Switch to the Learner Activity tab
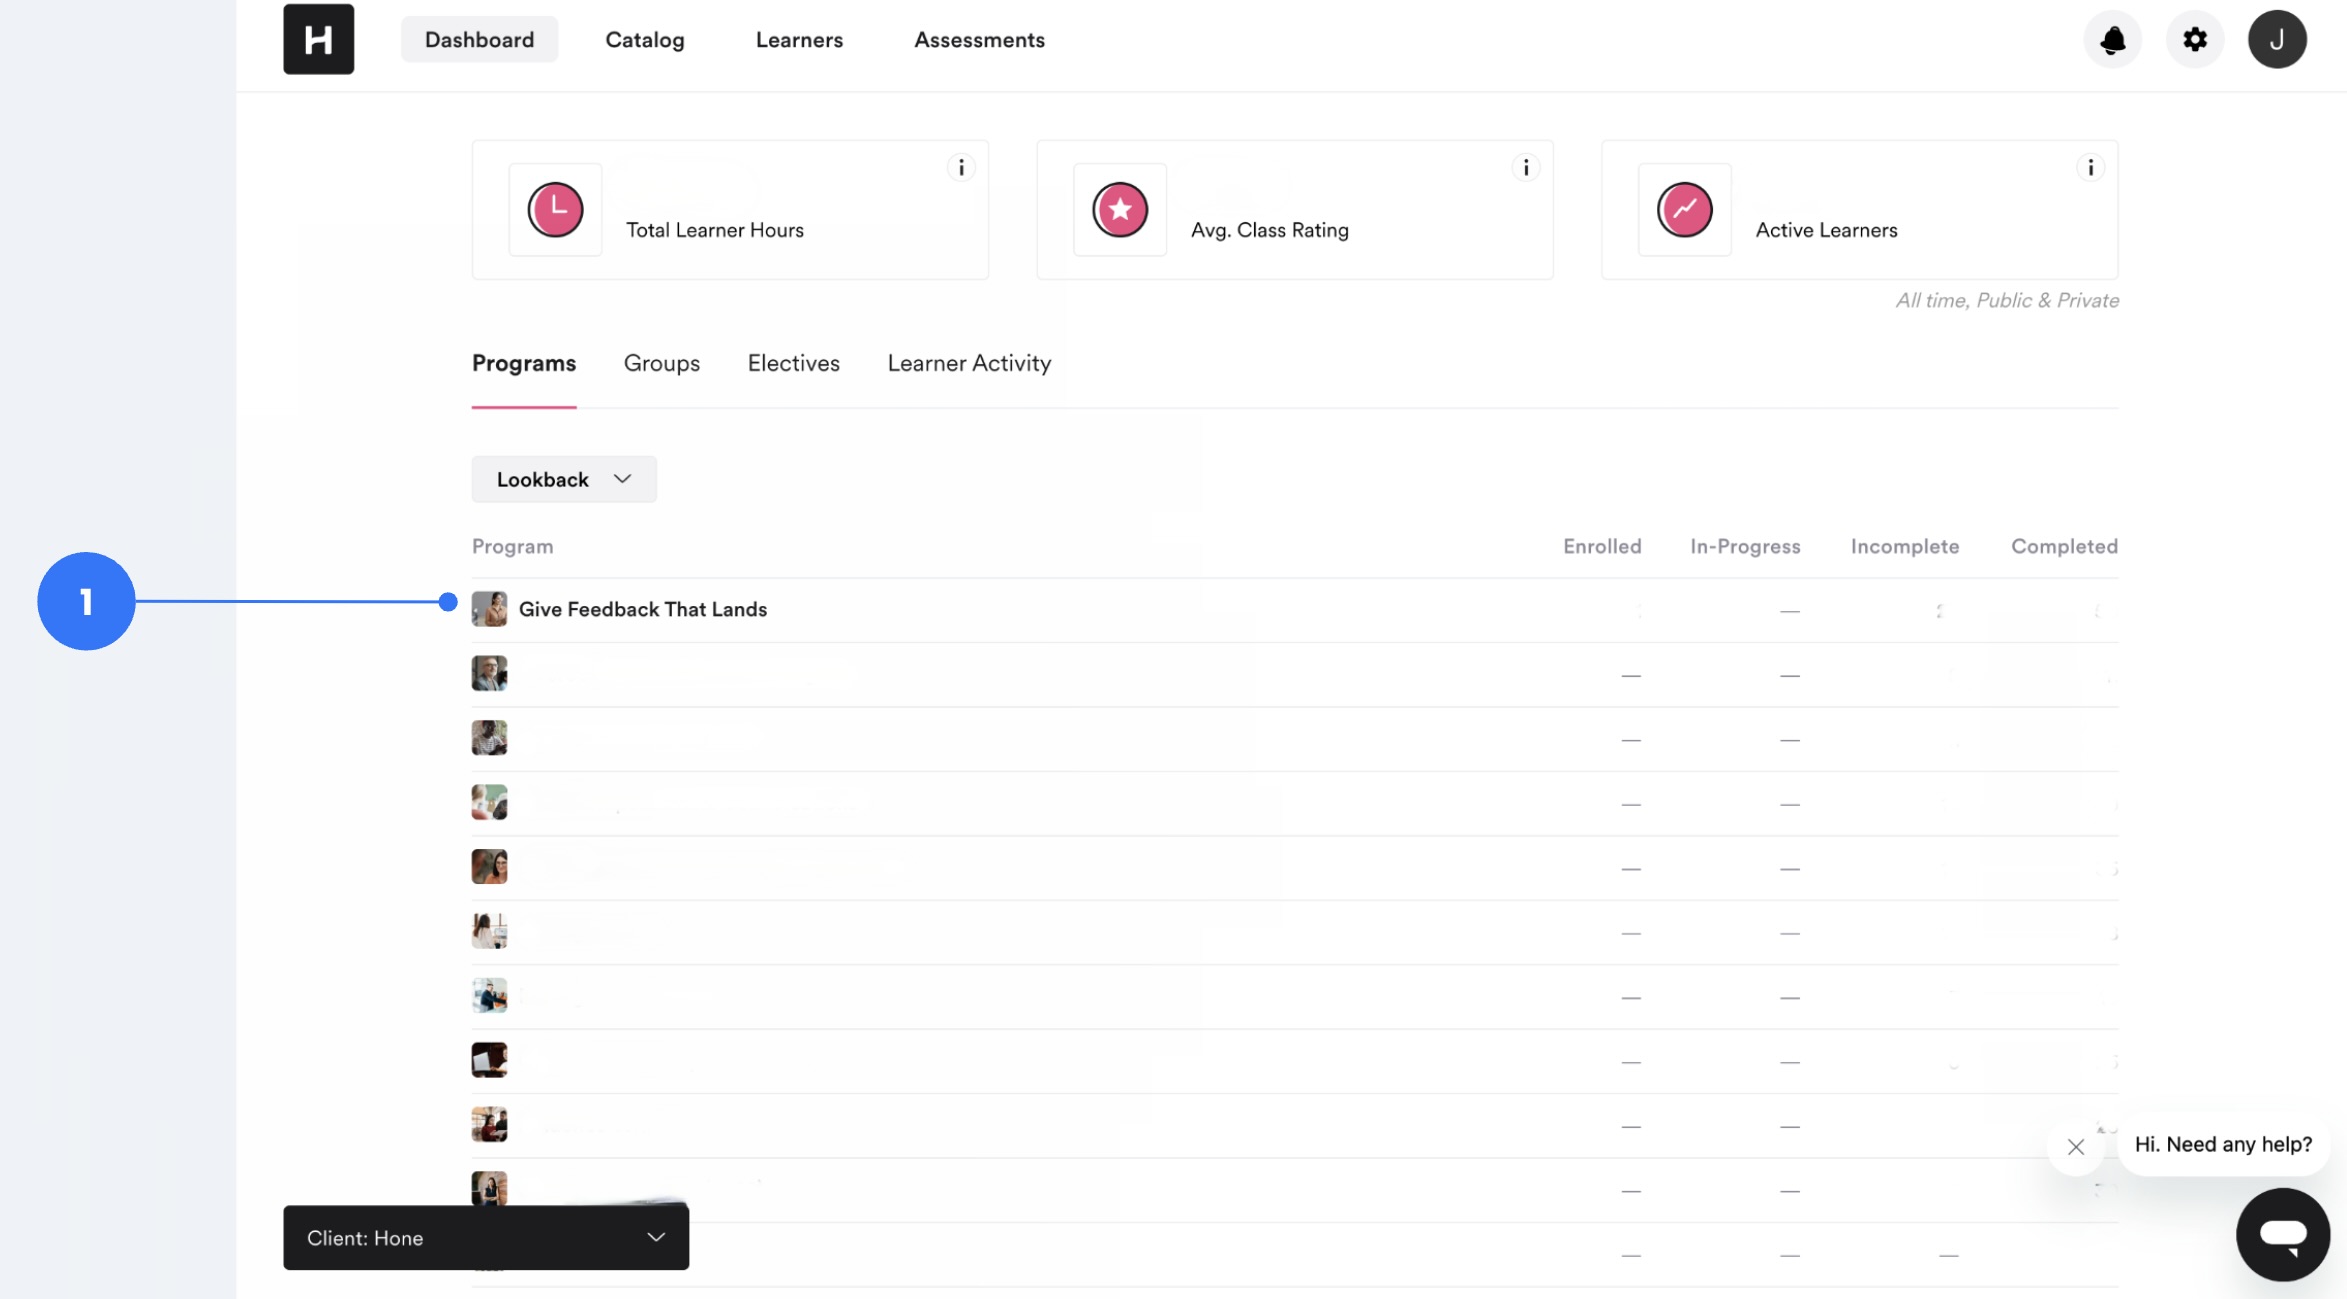Viewport: 2347px width, 1299px height. 969,363
